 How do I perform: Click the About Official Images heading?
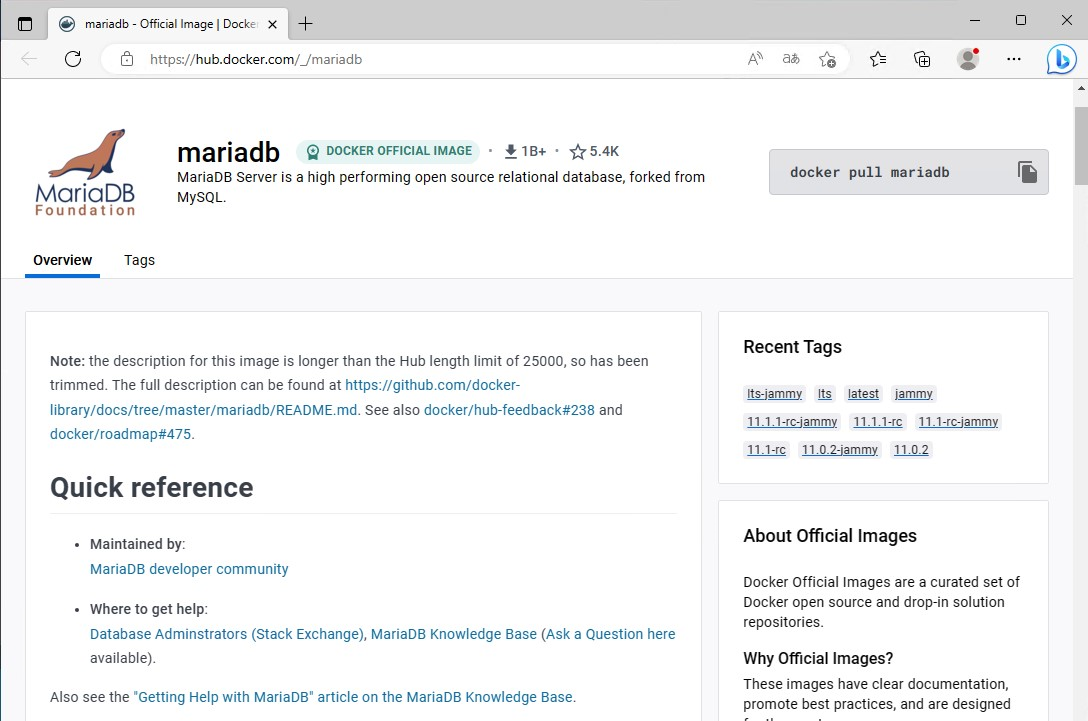point(830,536)
